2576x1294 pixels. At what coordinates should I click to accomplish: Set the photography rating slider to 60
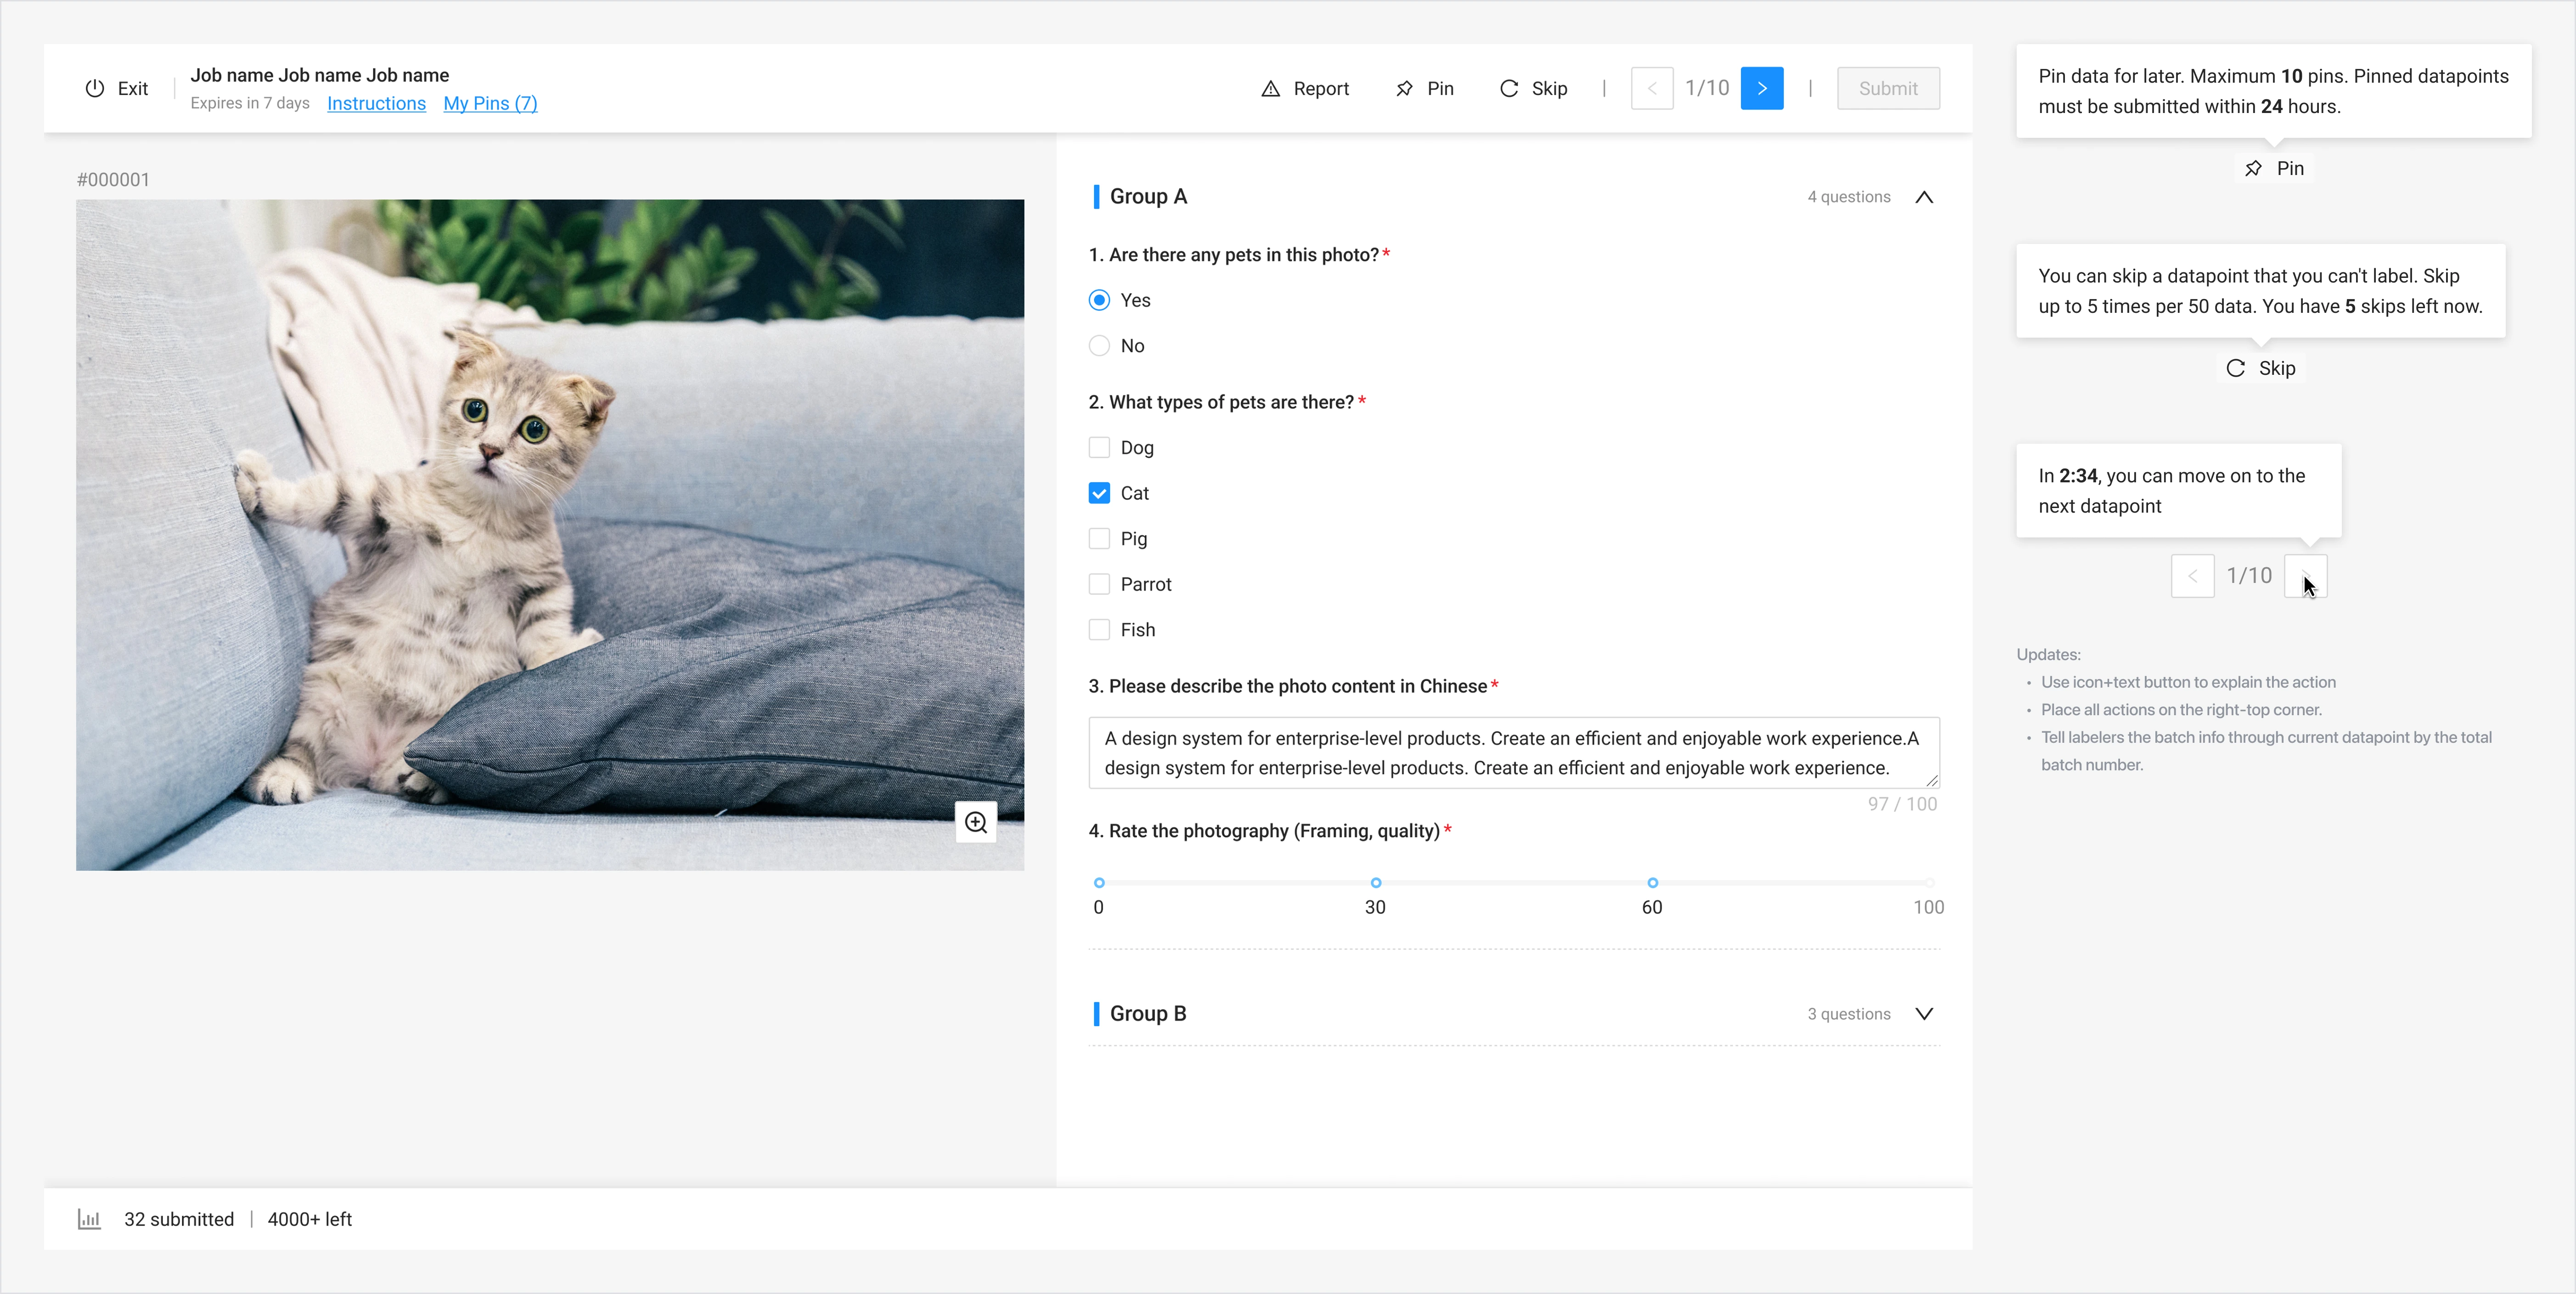(x=1652, y=883)
